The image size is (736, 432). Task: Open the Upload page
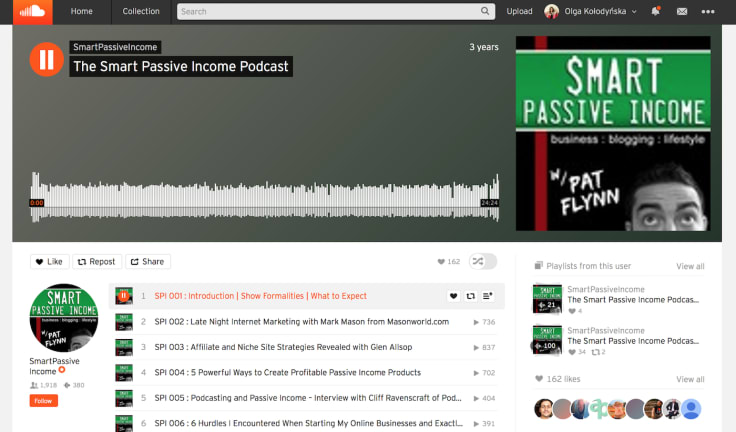tap(519, 11)
